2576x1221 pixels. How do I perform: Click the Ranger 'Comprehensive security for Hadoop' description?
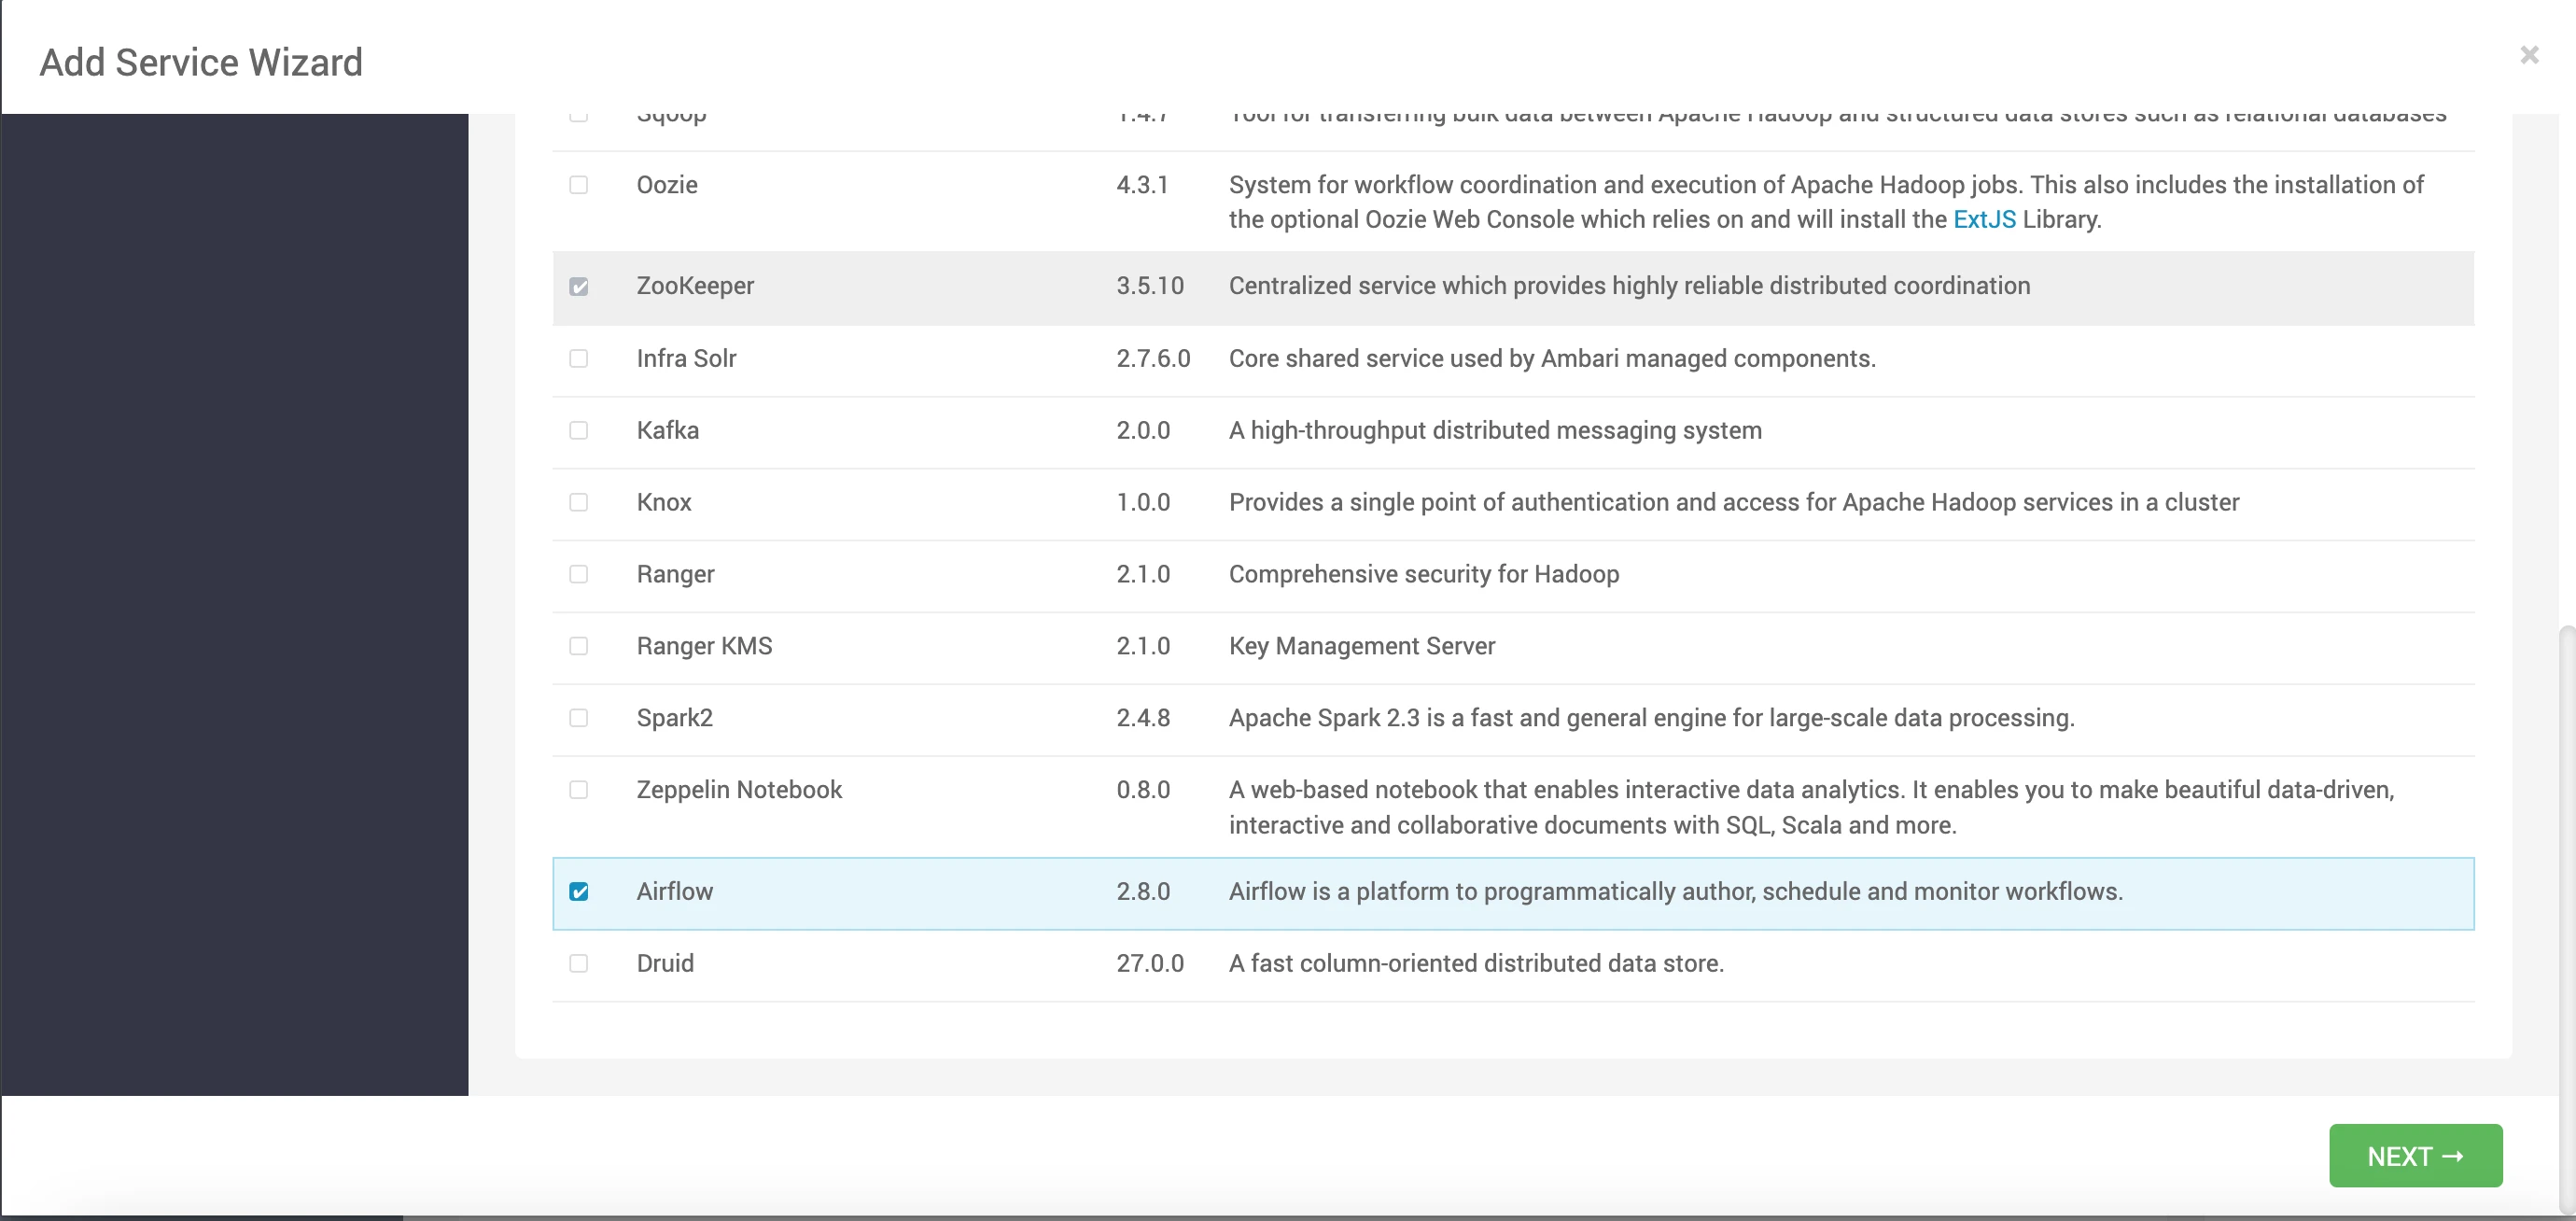(1424, 574)
